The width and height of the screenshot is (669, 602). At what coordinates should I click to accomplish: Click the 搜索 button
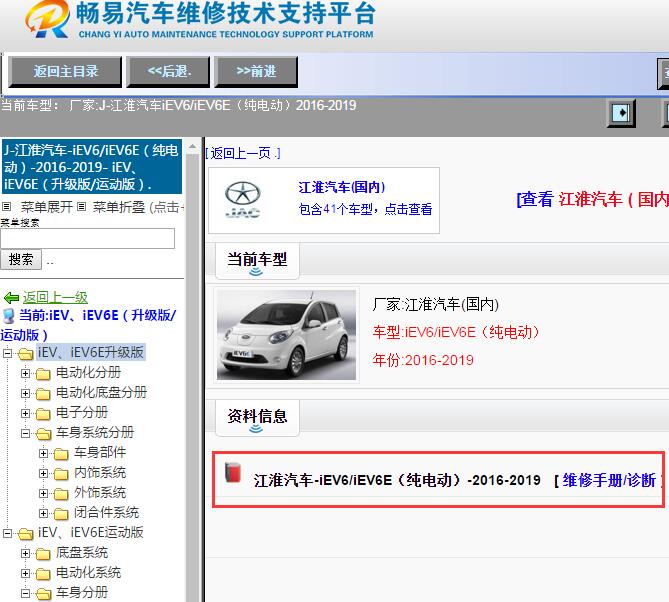(21, 259)
